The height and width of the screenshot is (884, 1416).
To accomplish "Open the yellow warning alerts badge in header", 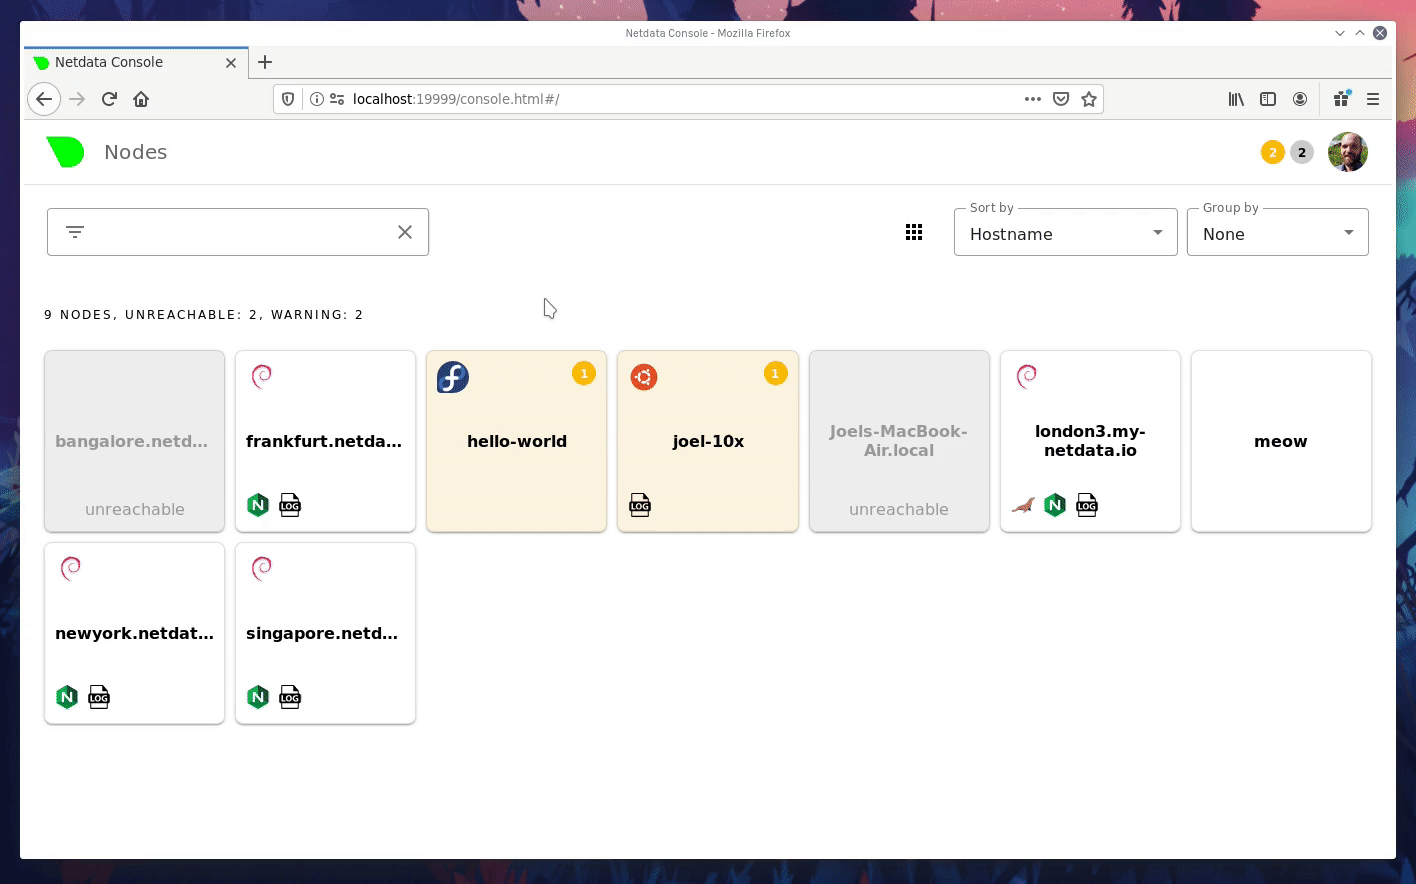I will pos(1272,152).
